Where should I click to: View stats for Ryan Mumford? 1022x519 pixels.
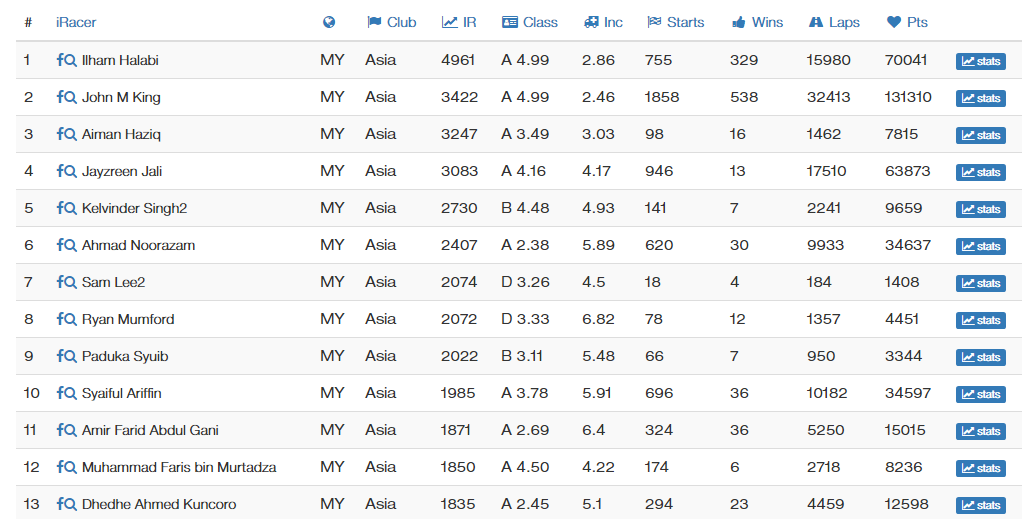[980, 320]
